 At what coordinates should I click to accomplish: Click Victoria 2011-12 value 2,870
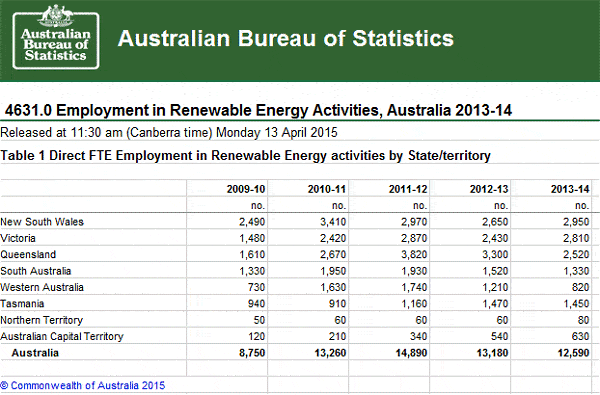414,238
